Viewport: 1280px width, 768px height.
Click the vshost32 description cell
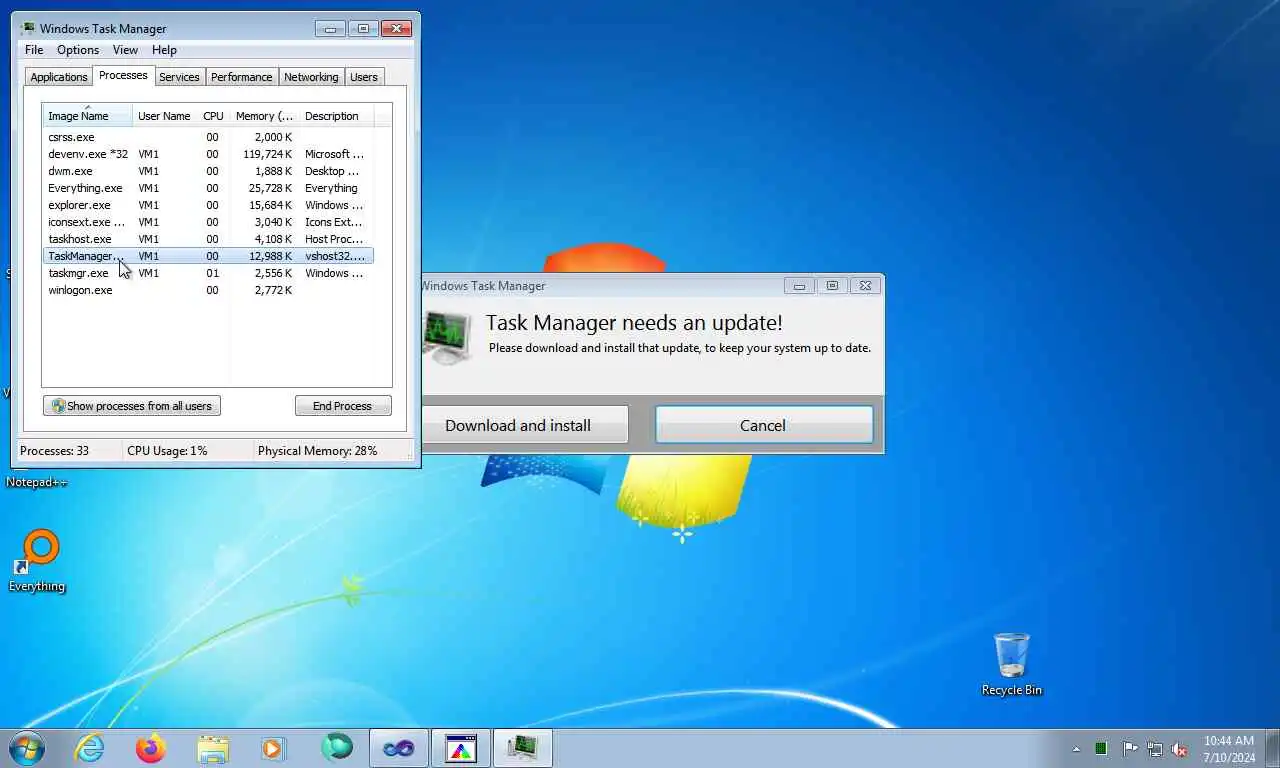tap(335, 256)
